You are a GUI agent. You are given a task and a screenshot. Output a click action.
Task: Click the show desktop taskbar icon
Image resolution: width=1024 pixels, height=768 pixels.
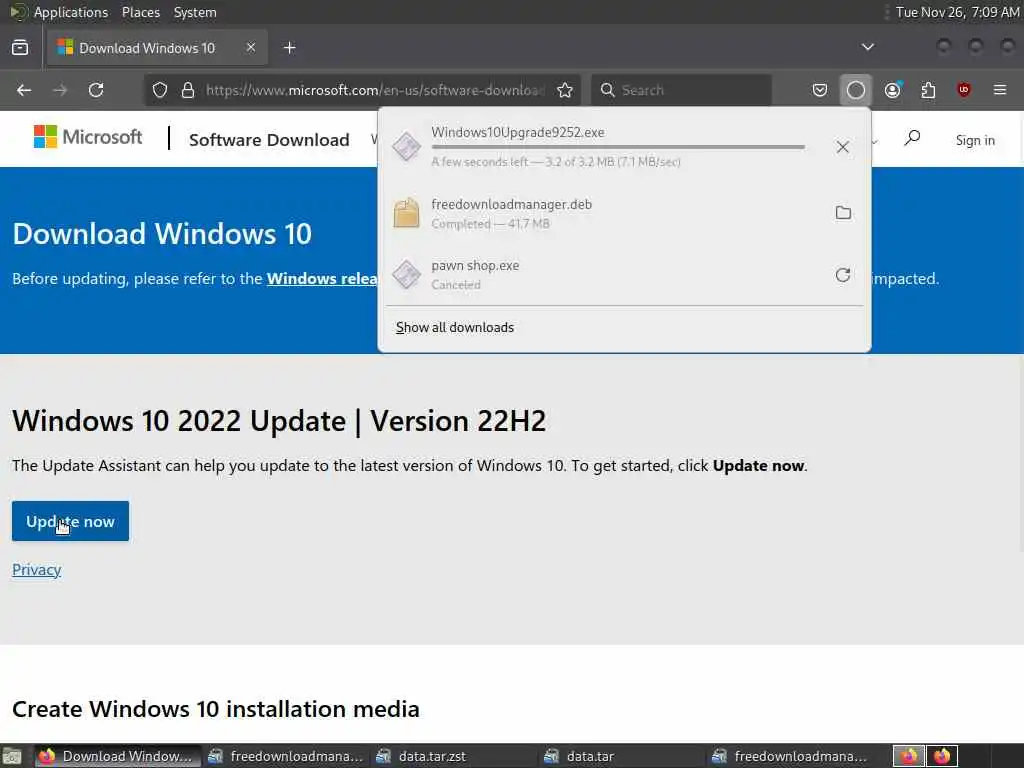pyautogui.click(x=12, y=756)
